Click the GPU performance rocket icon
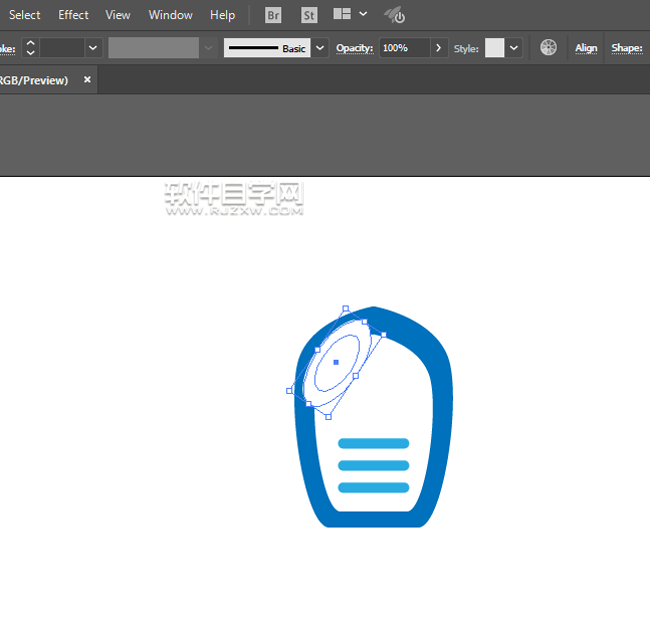Screen dimensions: 650x621 (x=394, y=15)
